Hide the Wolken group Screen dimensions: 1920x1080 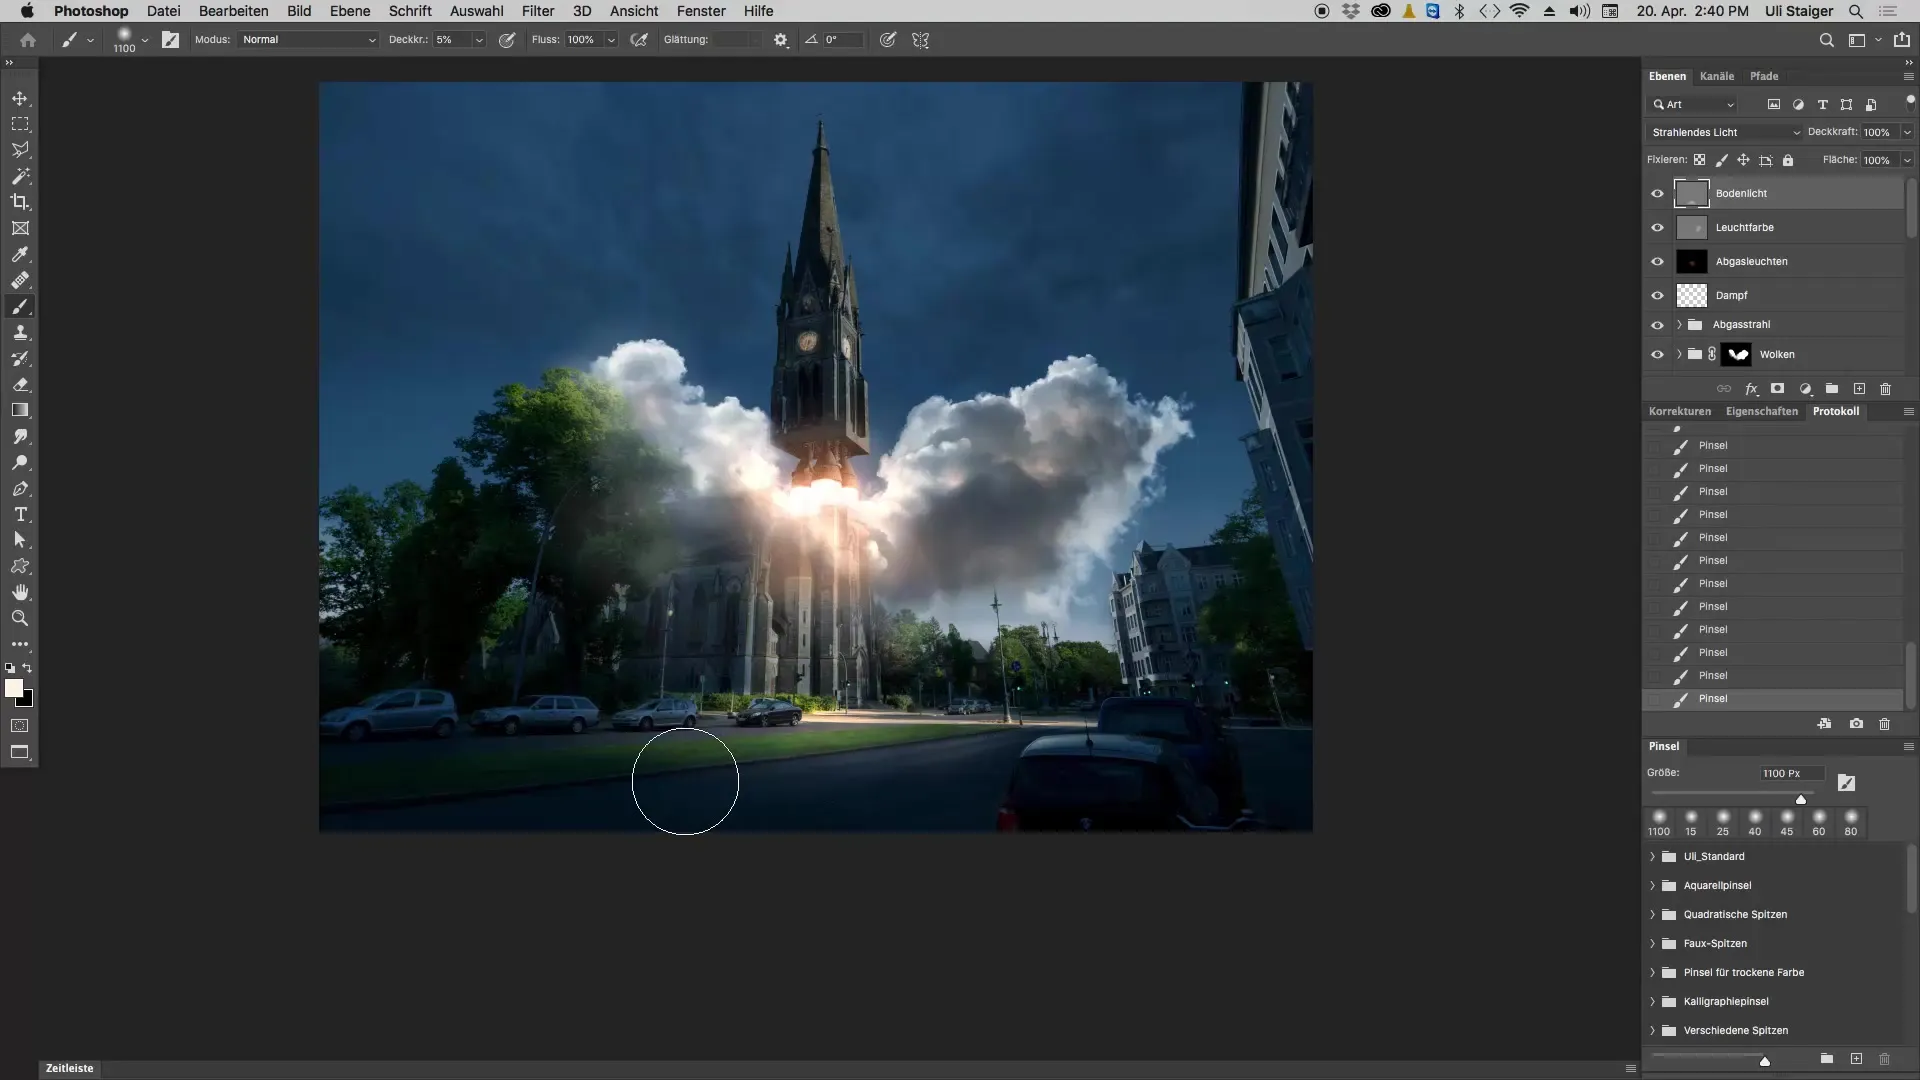(1657, 354)
